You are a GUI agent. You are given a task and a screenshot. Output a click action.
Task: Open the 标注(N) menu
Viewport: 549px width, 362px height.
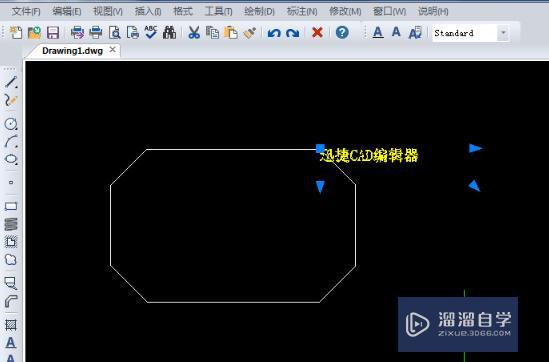click(x=302, y=12)
